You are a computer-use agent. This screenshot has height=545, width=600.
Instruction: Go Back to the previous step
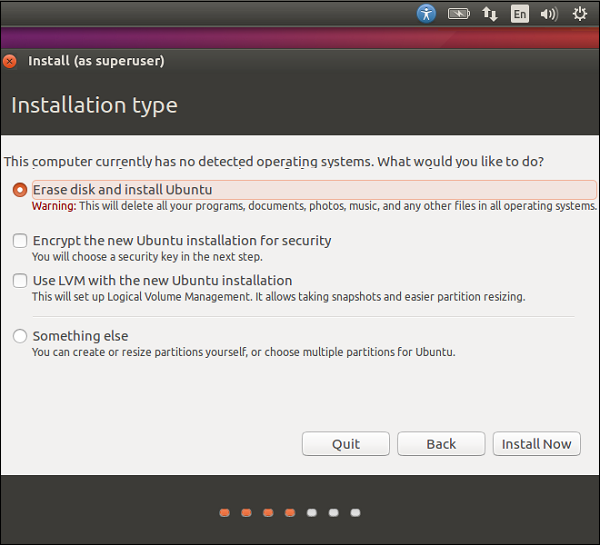pyautogui.click(x=441, y=444)
